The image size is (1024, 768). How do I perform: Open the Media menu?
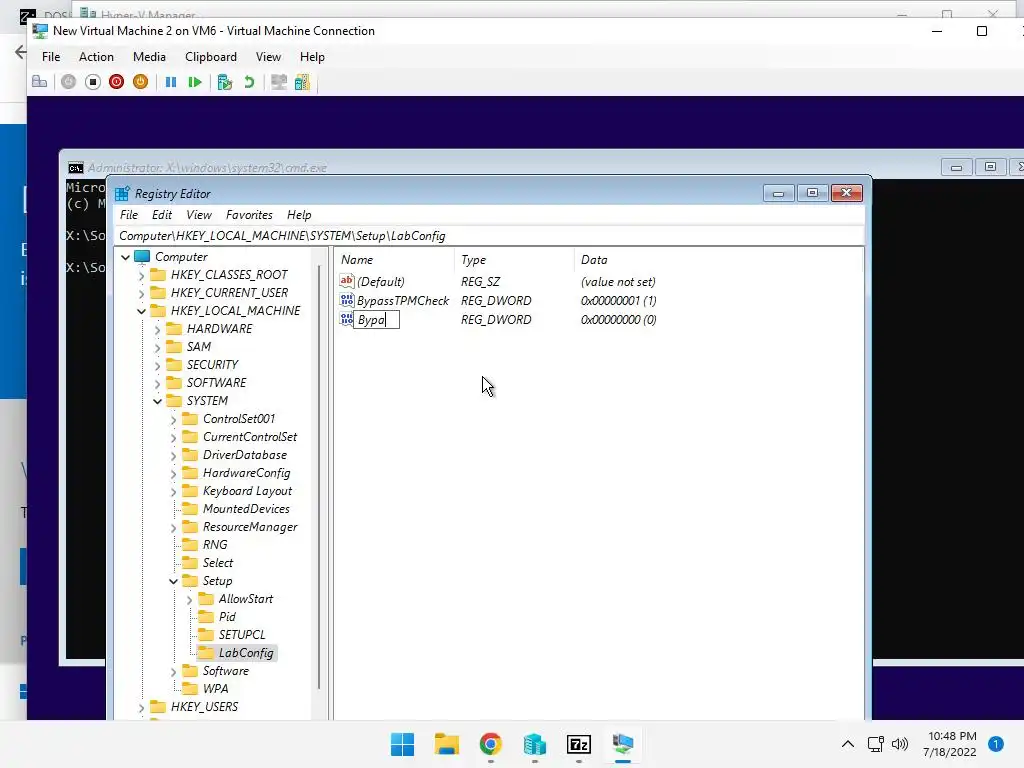(x=150, y=57)
